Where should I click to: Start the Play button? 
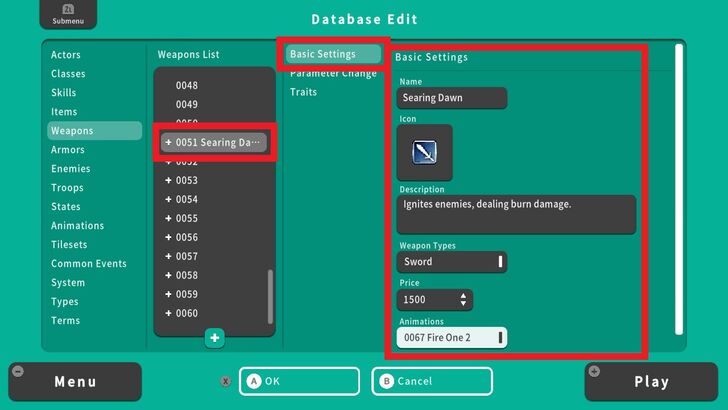click(651, 382)
